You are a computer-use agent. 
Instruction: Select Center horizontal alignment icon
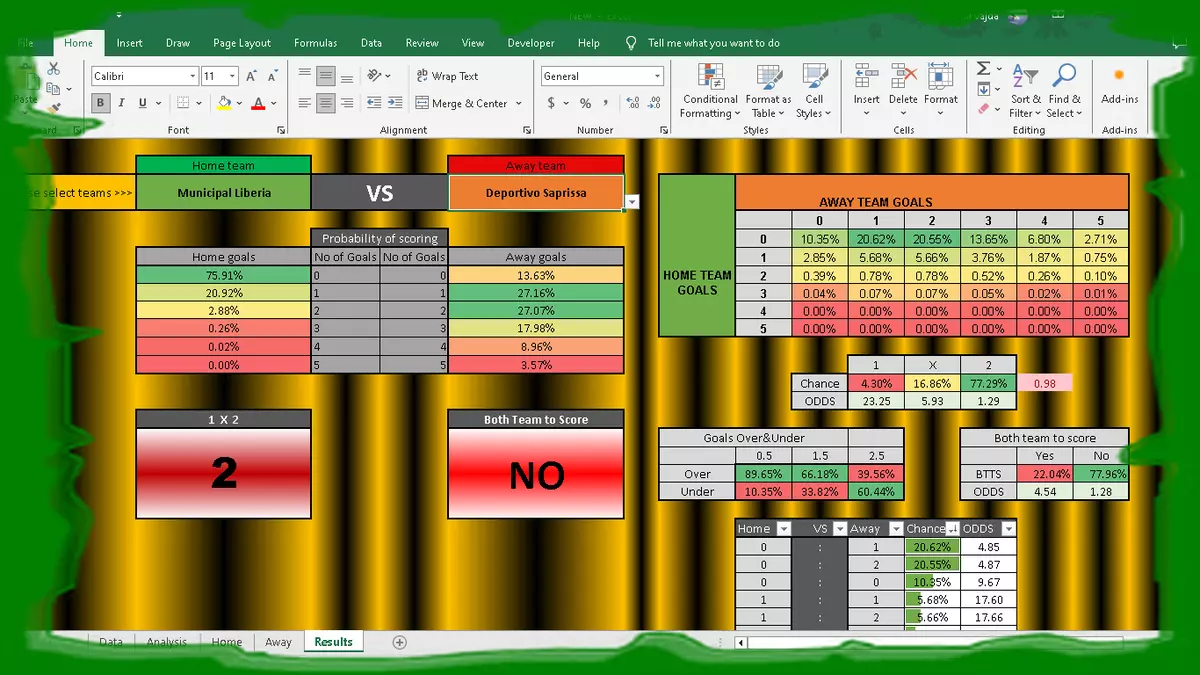click(326, 103)
